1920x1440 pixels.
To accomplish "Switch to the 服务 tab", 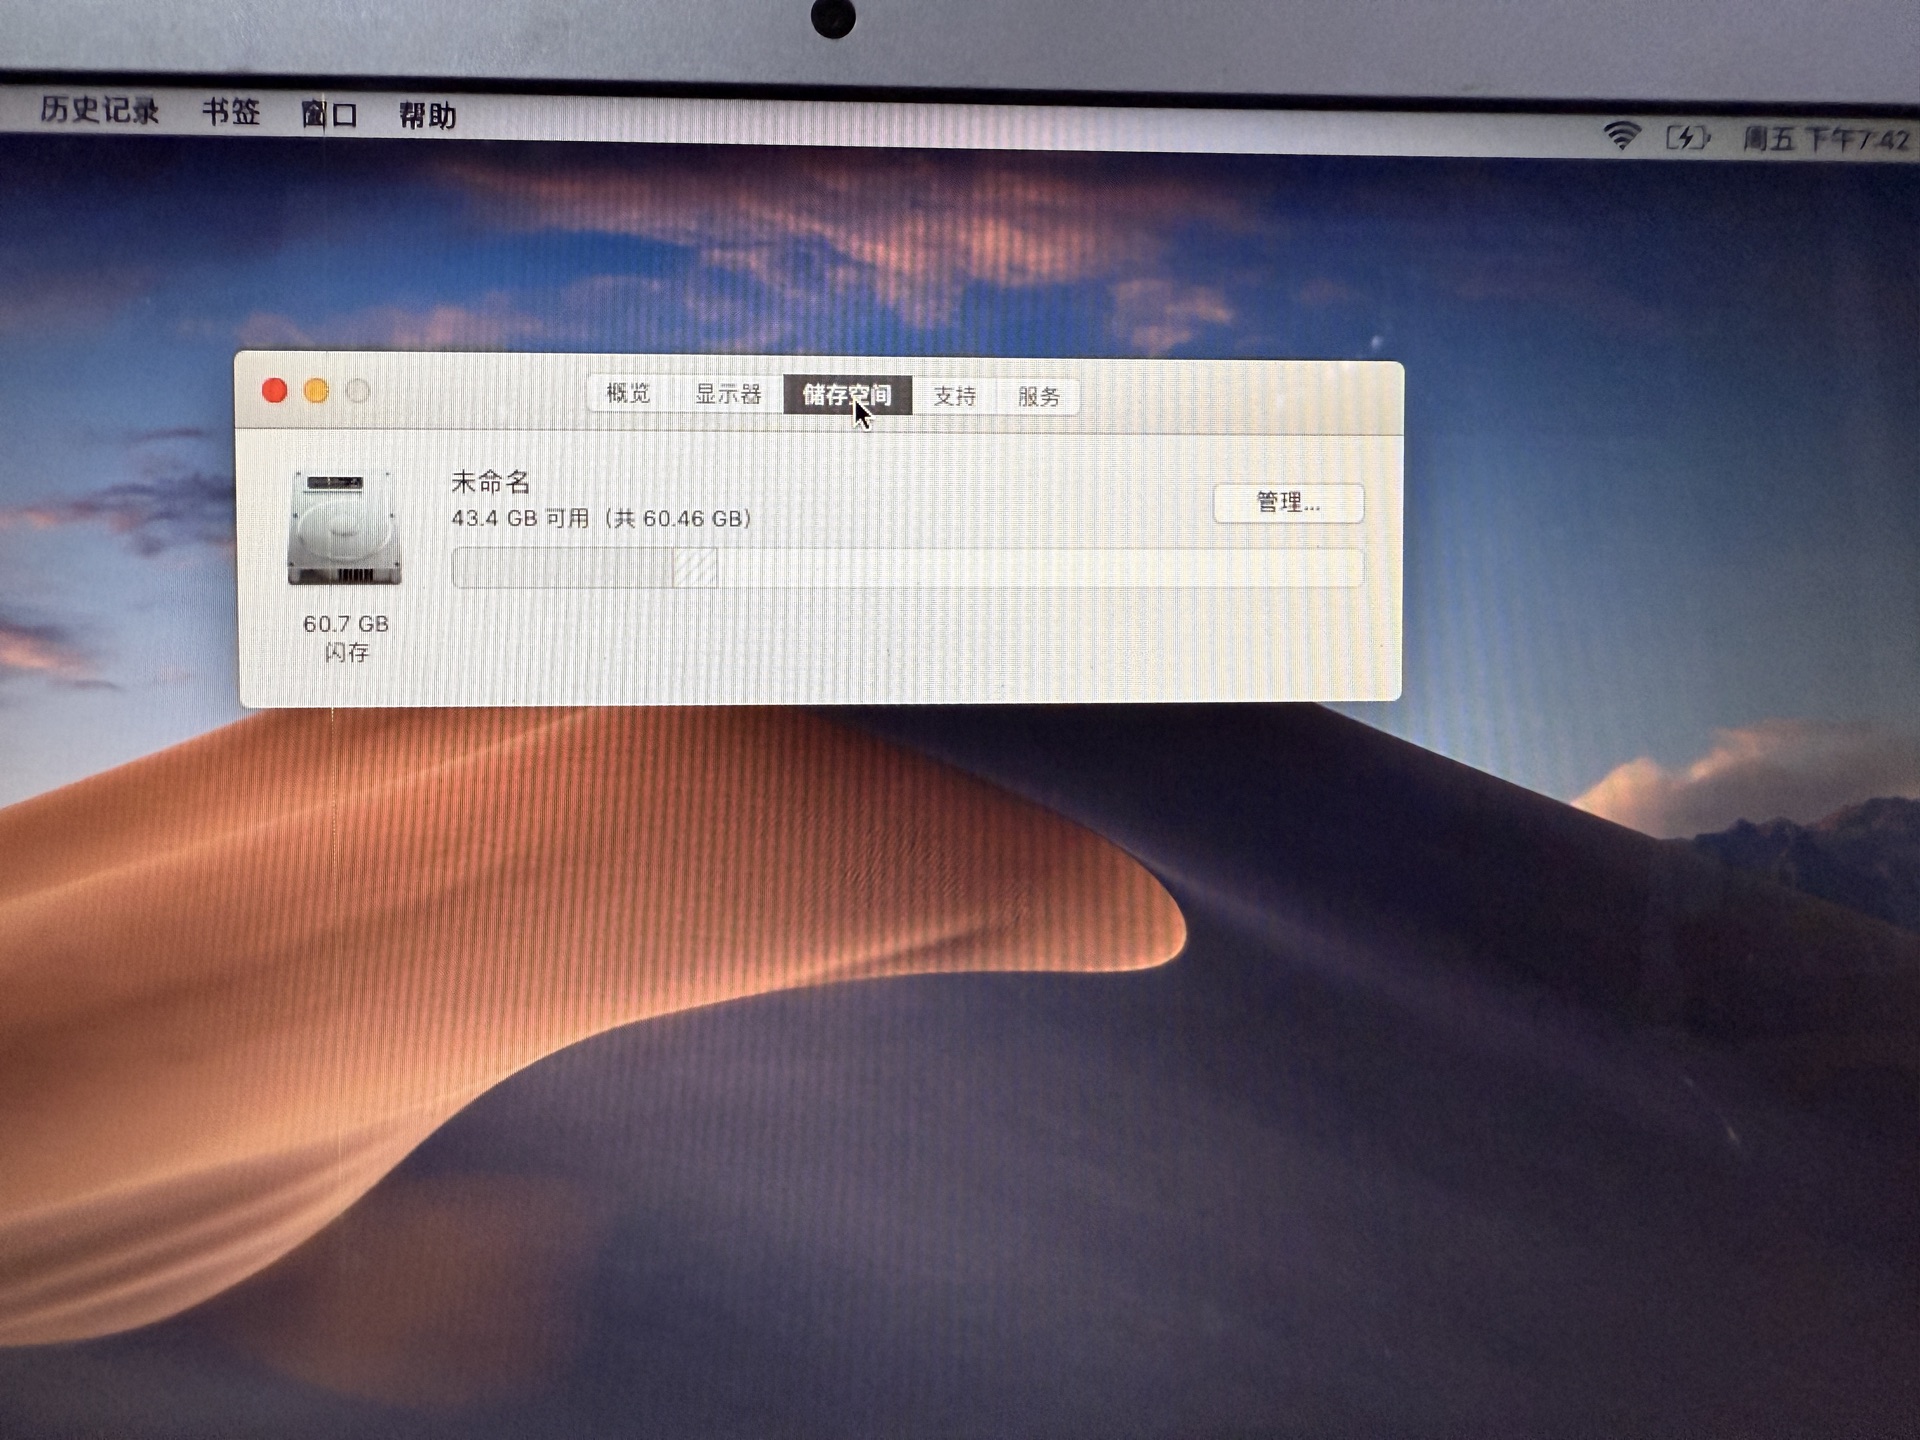I will 1039,397.
